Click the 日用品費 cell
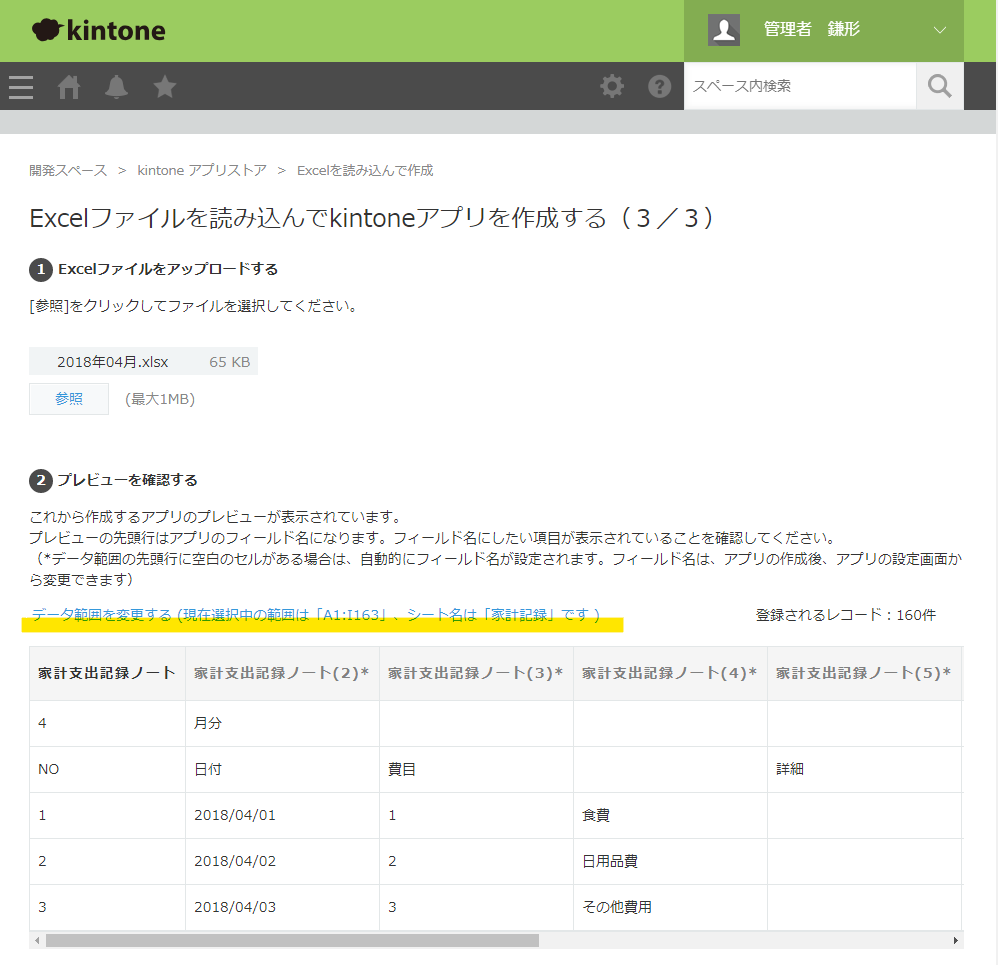This screenshot has height=965, width=998. click(670, 861)
